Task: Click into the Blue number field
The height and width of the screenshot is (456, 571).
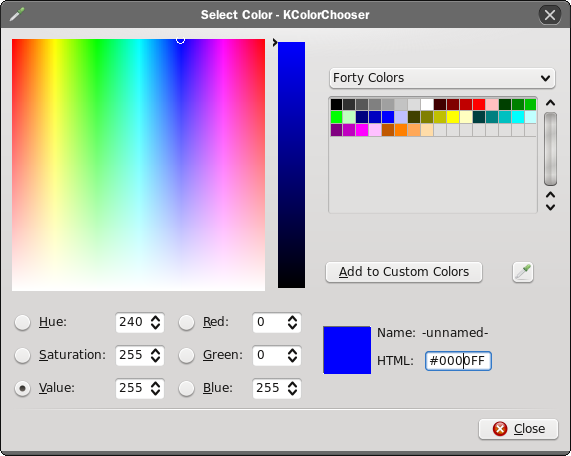Action: tap(269, 389)
